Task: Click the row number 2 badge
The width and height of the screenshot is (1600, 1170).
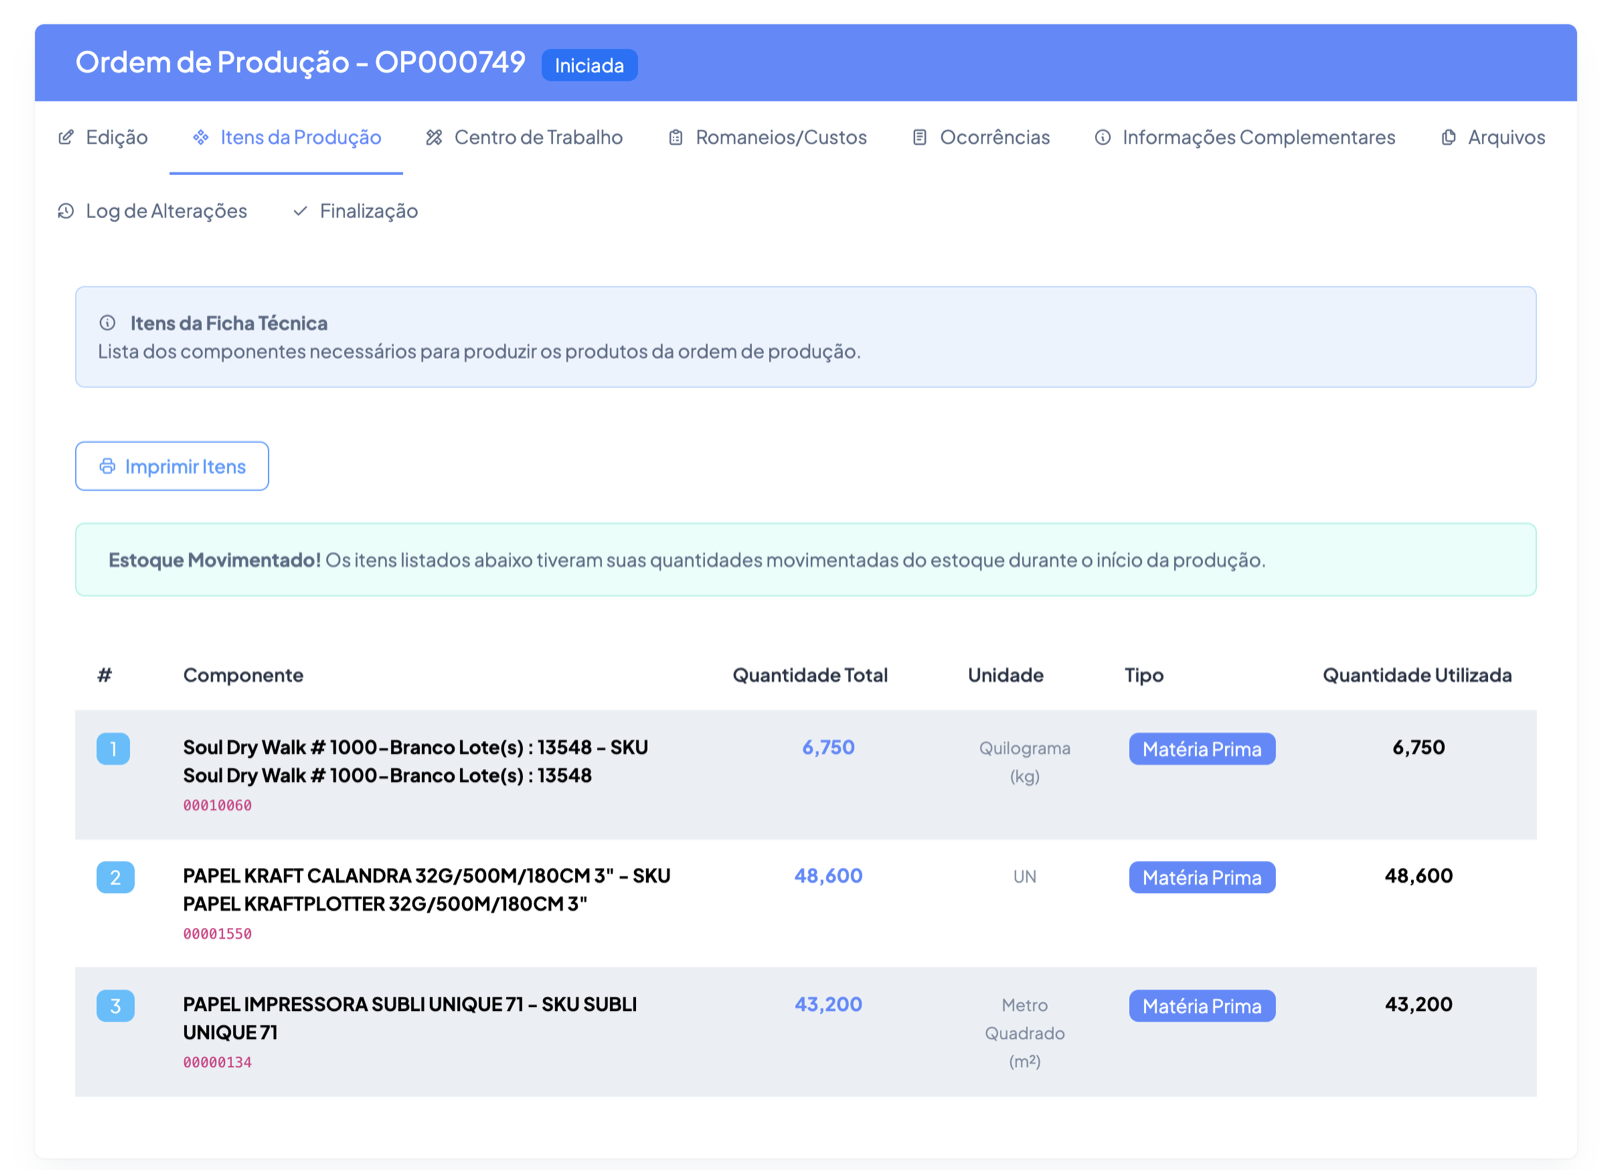Action: [x=115, y=877]
